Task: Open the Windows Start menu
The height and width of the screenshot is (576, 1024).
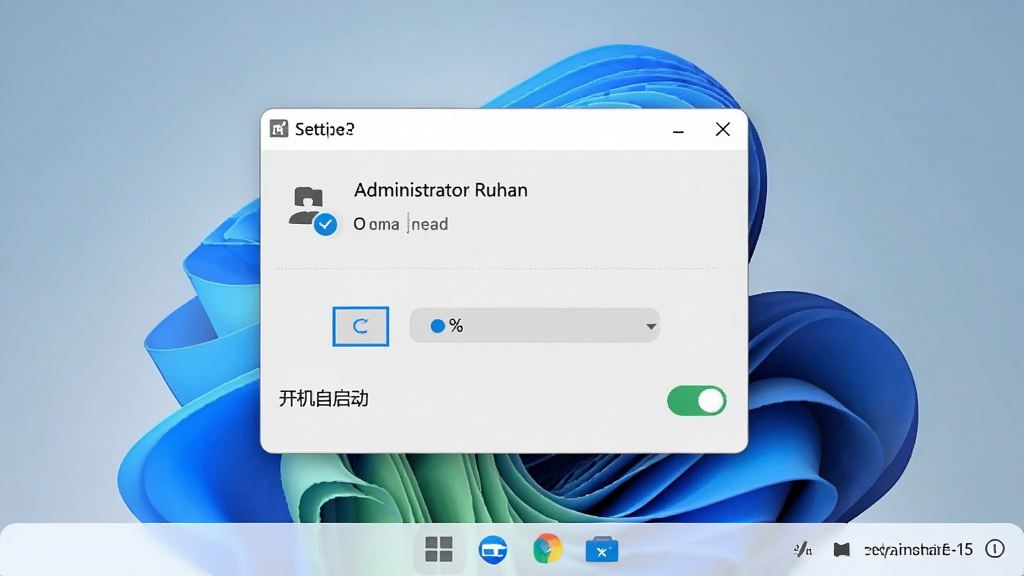Action: (439, 549)
